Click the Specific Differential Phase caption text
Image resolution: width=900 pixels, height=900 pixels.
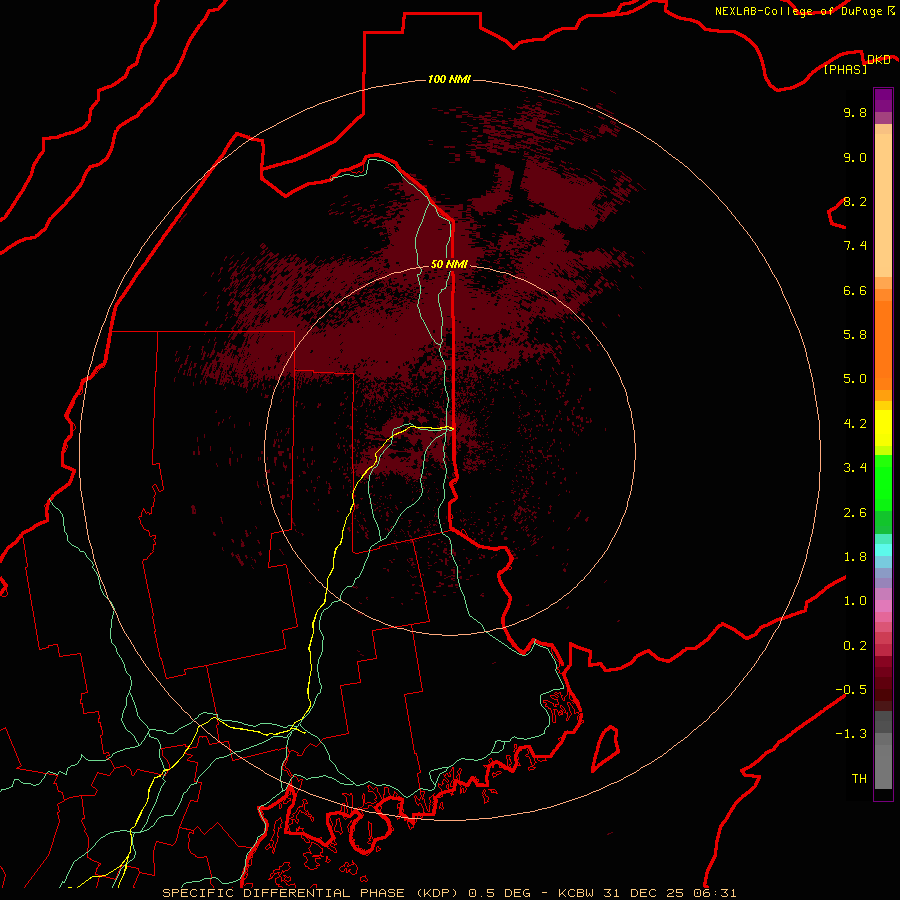[449, 893]
